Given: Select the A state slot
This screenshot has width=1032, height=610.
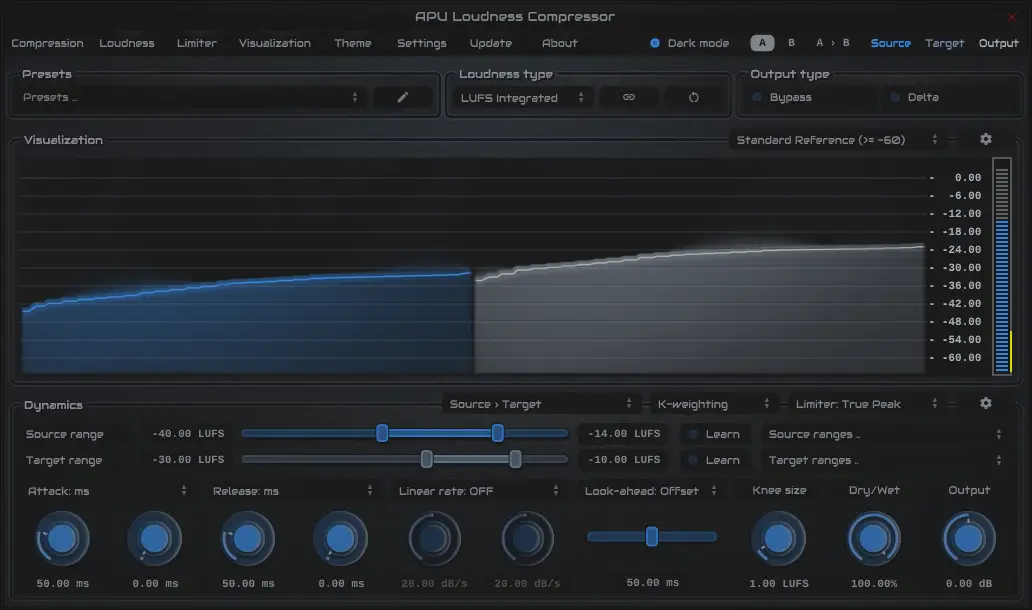Looking at the screenshot, I should point(762,43).
